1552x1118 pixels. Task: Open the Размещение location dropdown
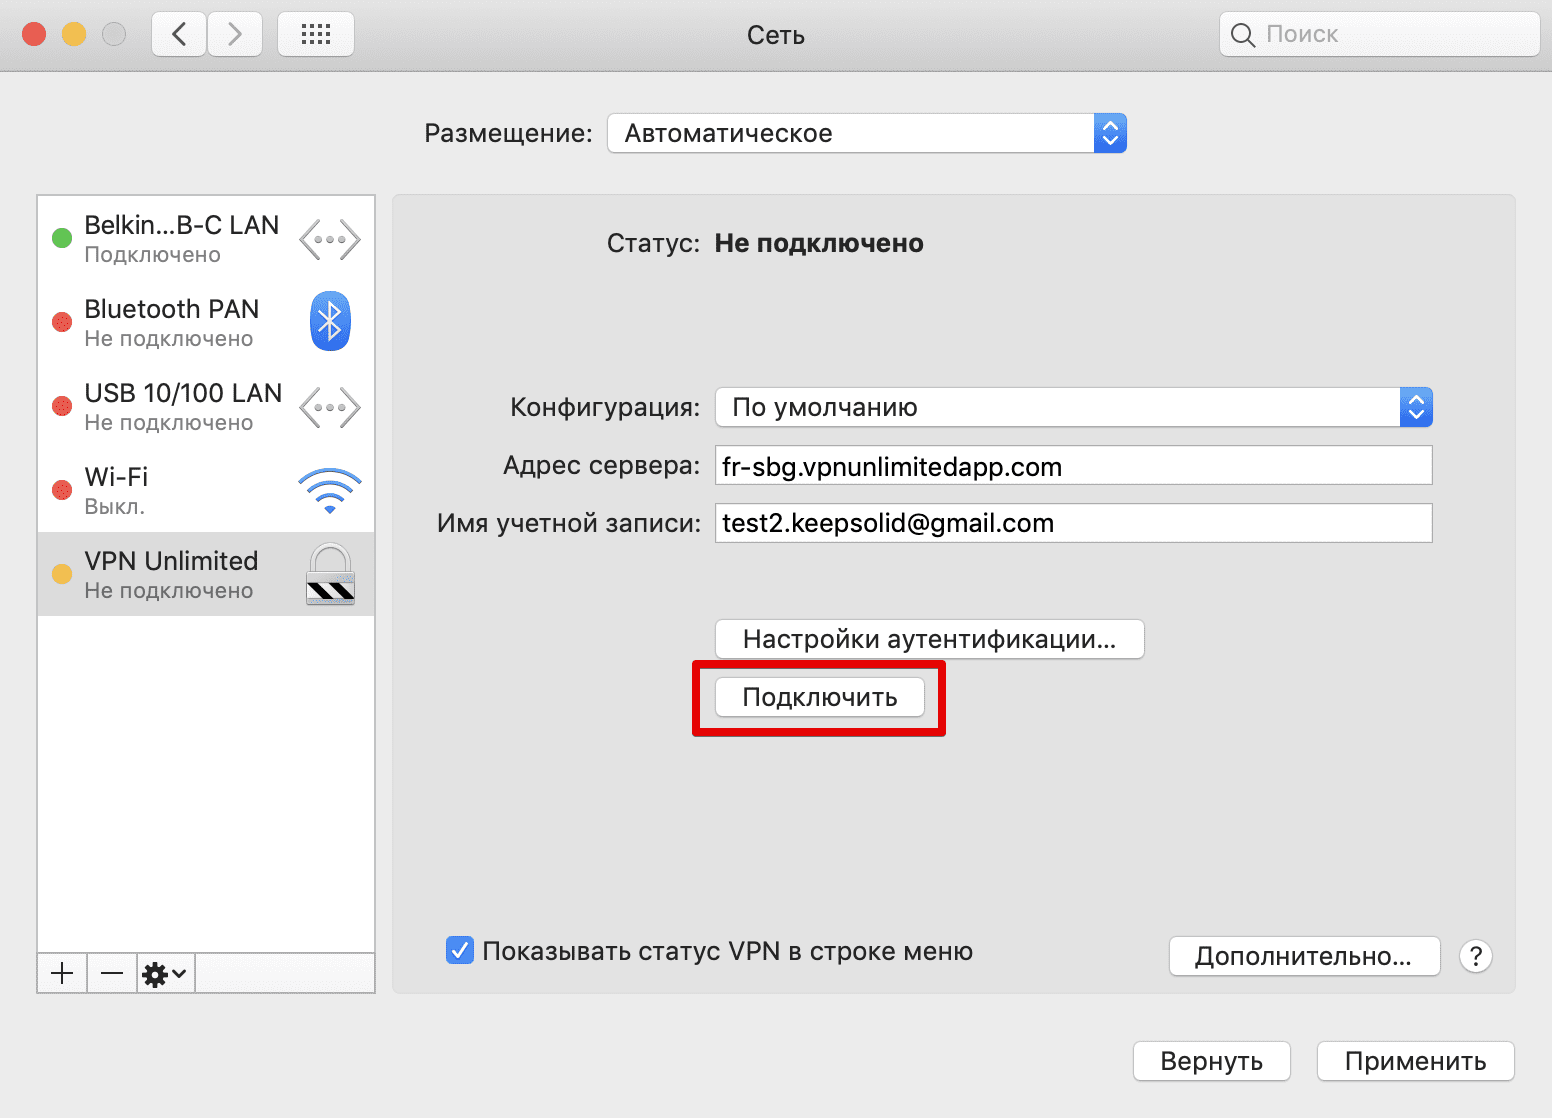point(866,133)
